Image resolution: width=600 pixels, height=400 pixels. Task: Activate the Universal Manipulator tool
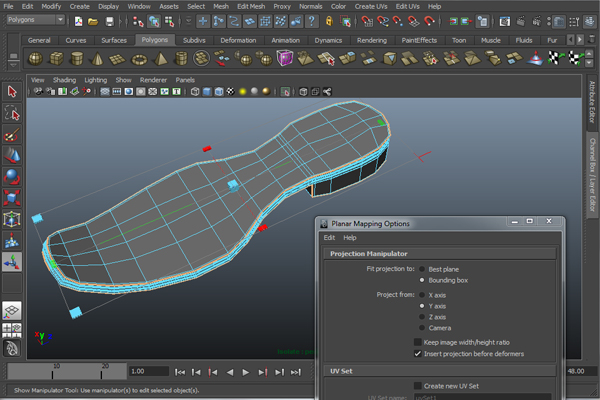tap(12, 219)
